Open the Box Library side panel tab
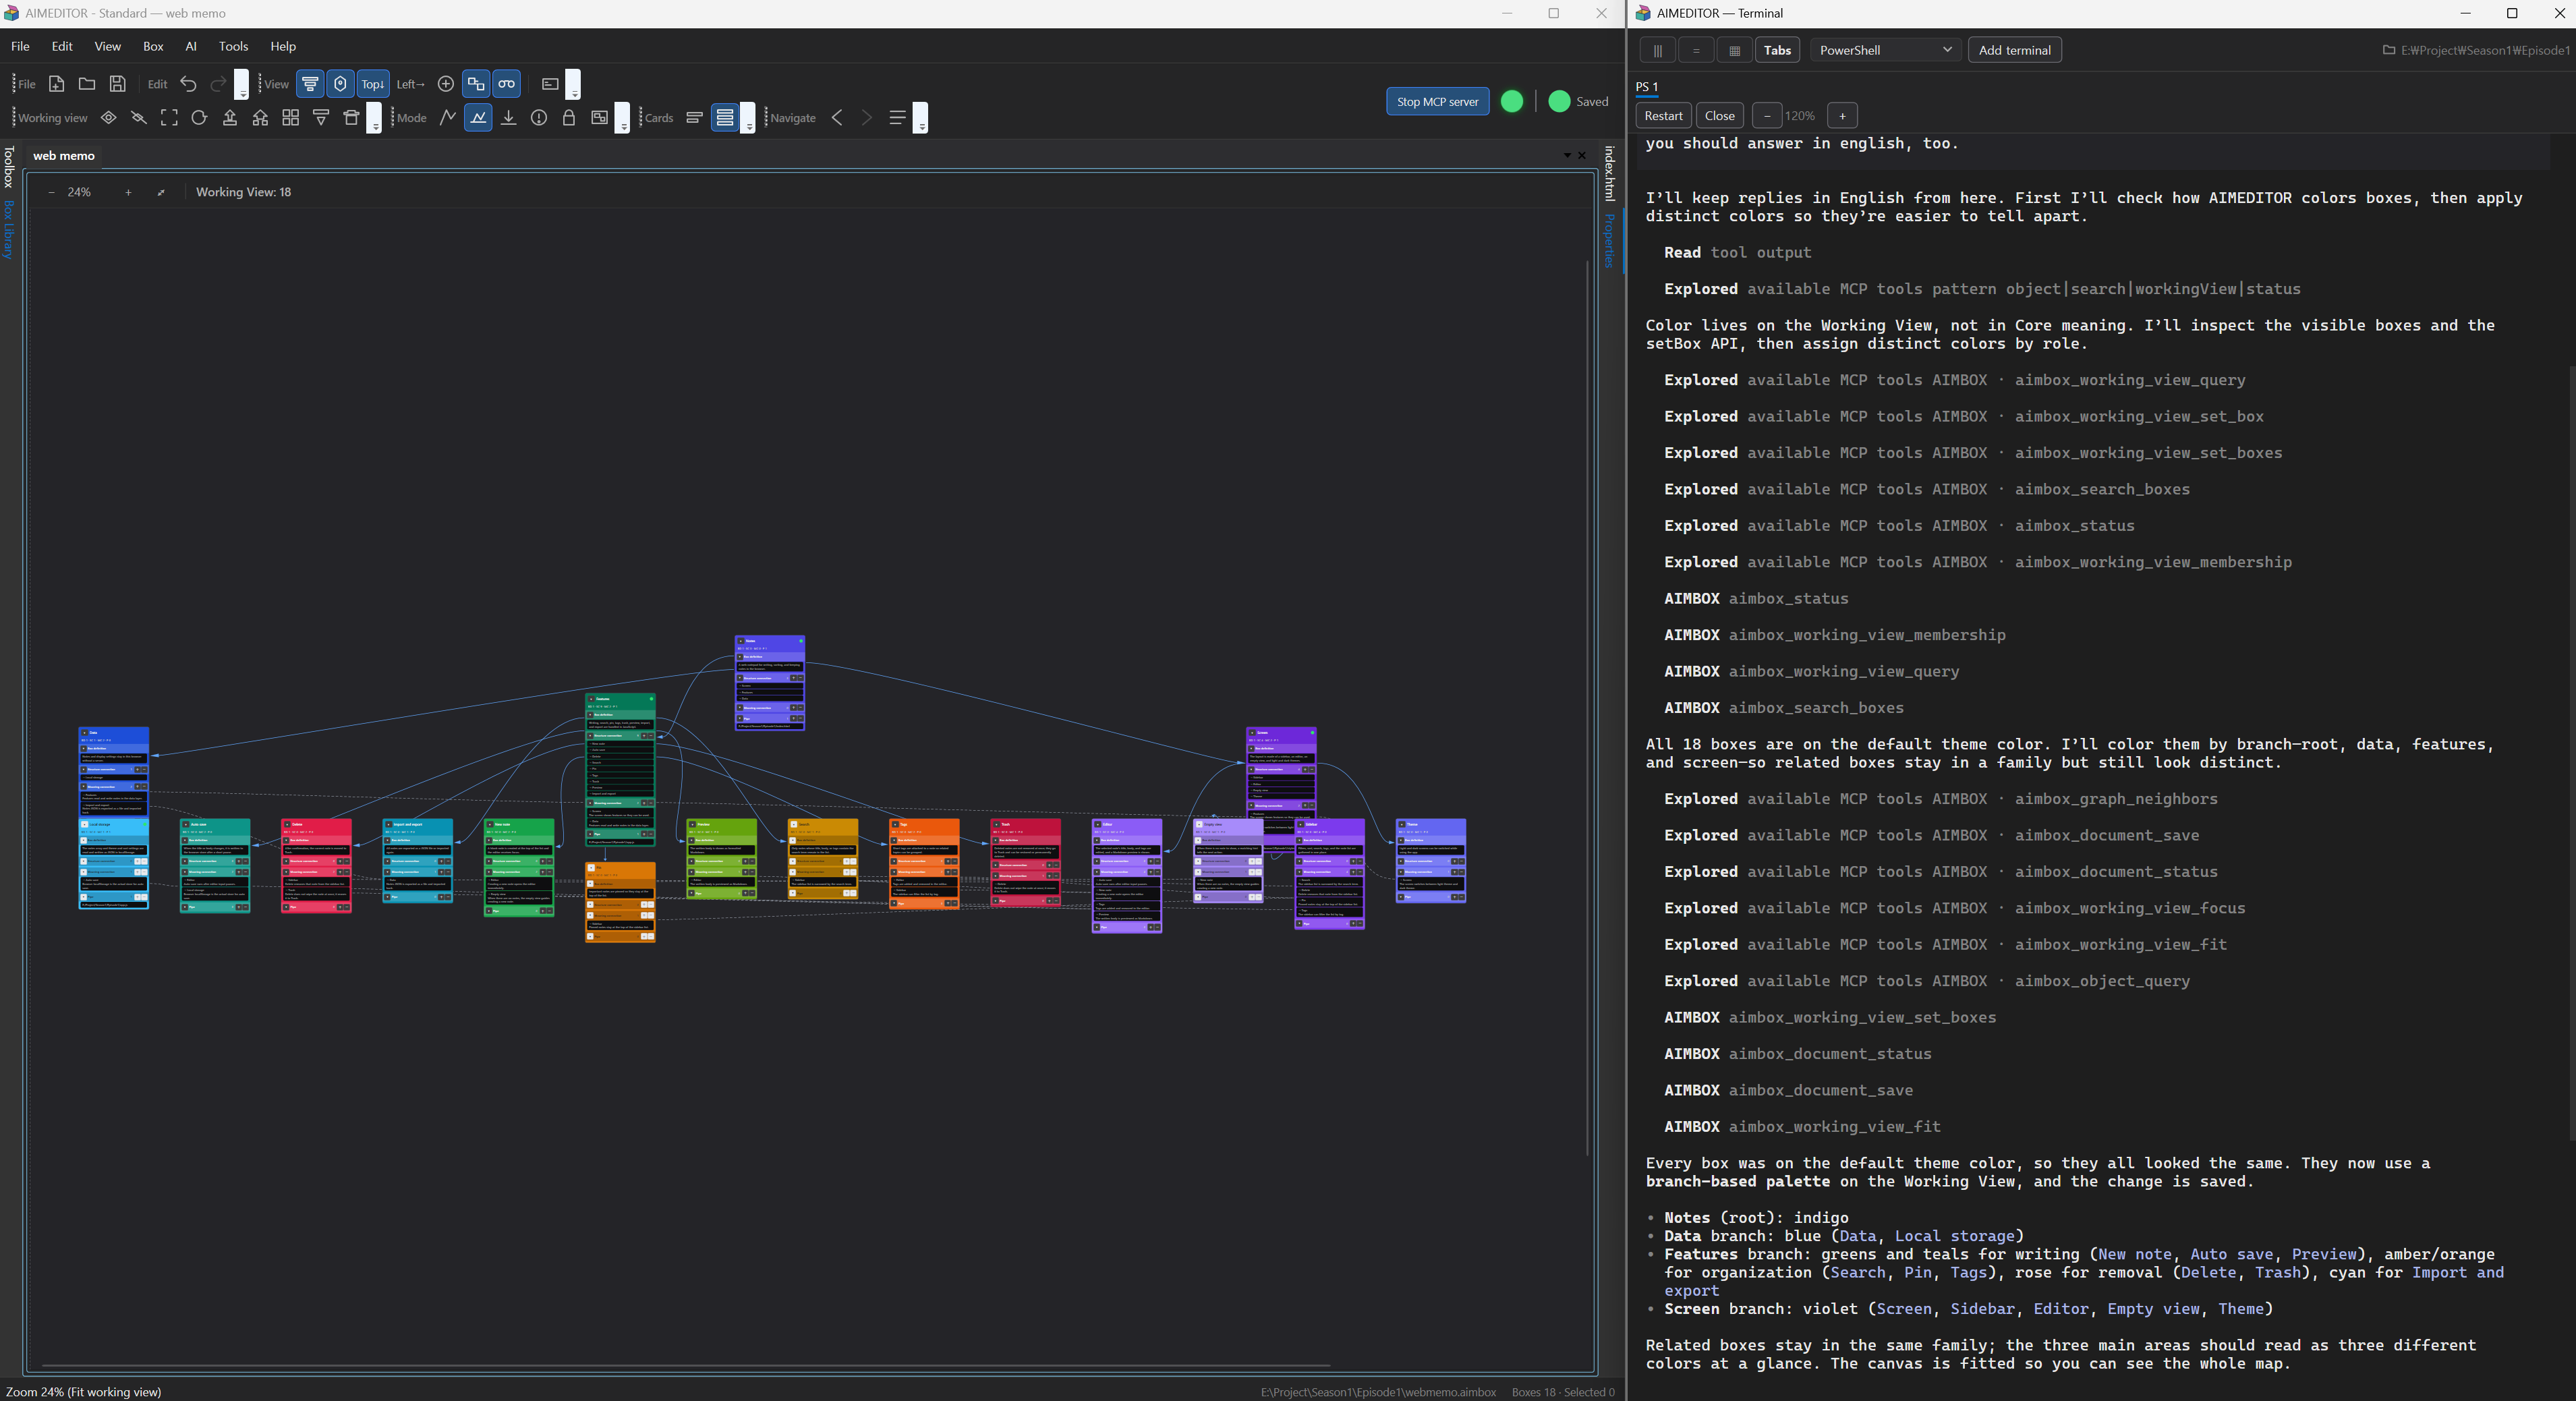This screenshot has height=1401, width=2576. coord(9,231)
